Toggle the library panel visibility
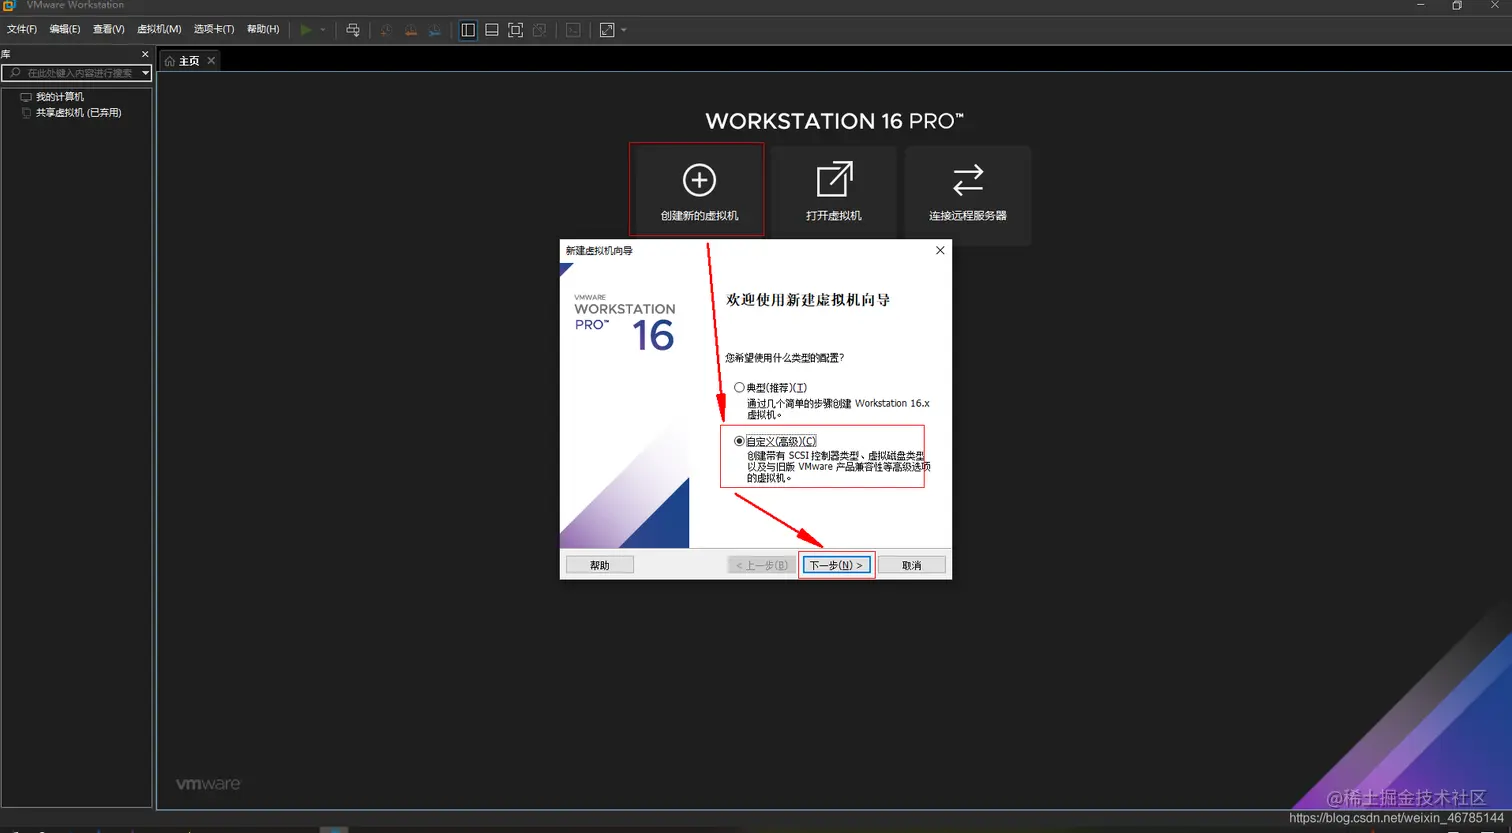Viewport: 1512px width, 833px height. coord(467,29)
